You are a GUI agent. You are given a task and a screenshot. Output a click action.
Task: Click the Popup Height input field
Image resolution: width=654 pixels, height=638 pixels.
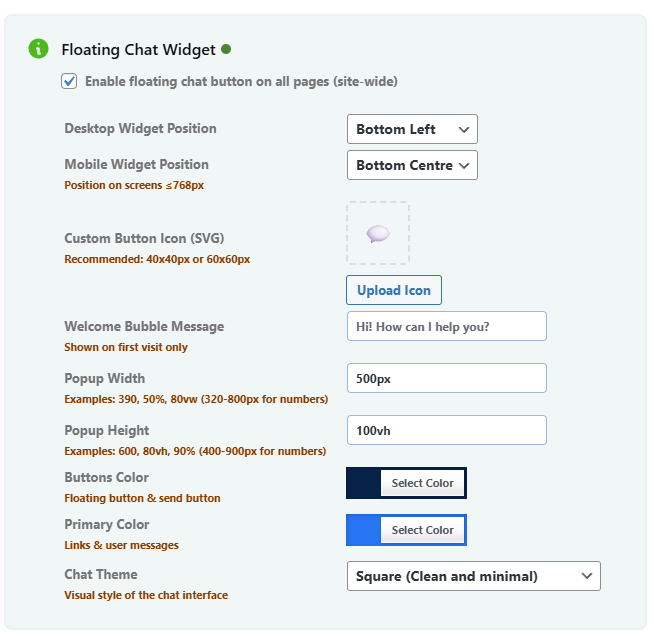pos(446,430)
